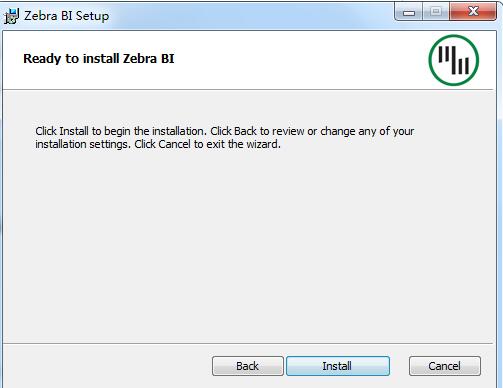Viewport: 503px width, 388px height.
Task: Click the divider line above the buttons
Action: [x=248, y=343]
